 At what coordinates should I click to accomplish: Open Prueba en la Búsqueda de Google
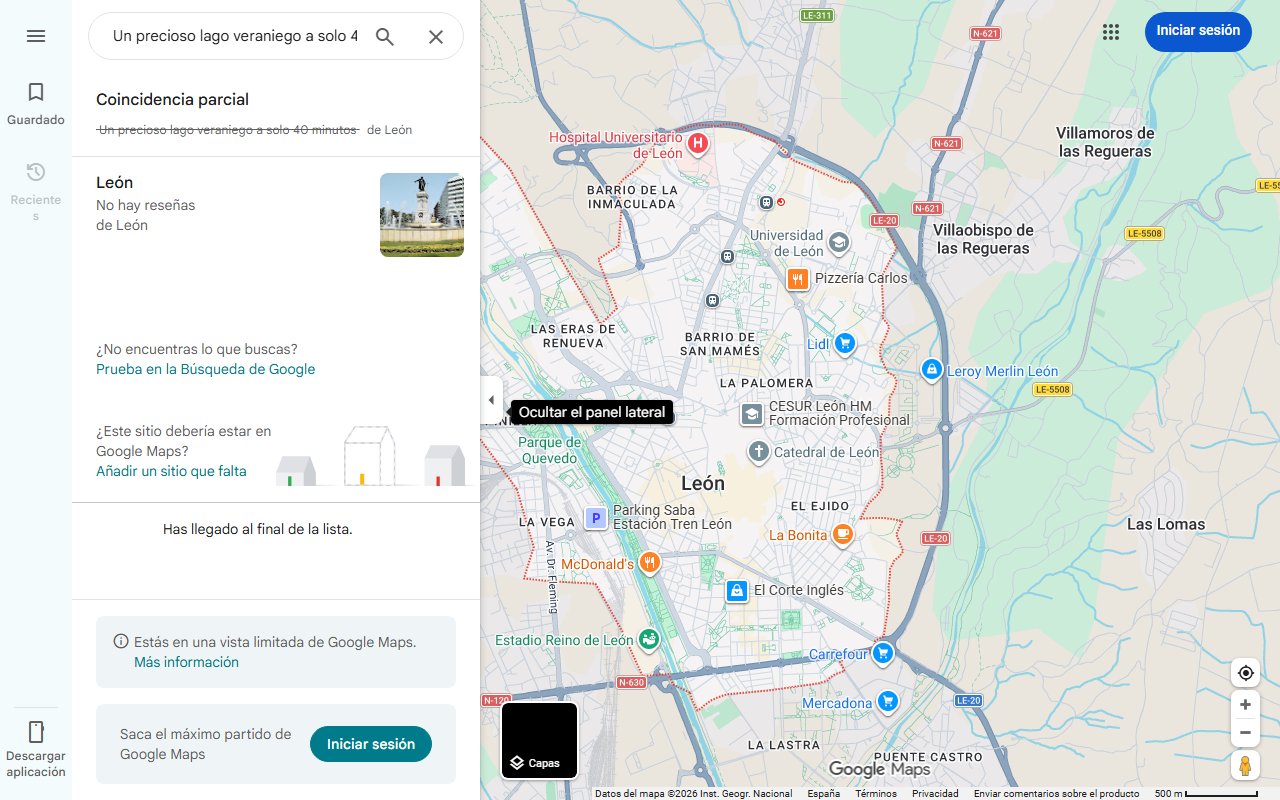[205, 370]
